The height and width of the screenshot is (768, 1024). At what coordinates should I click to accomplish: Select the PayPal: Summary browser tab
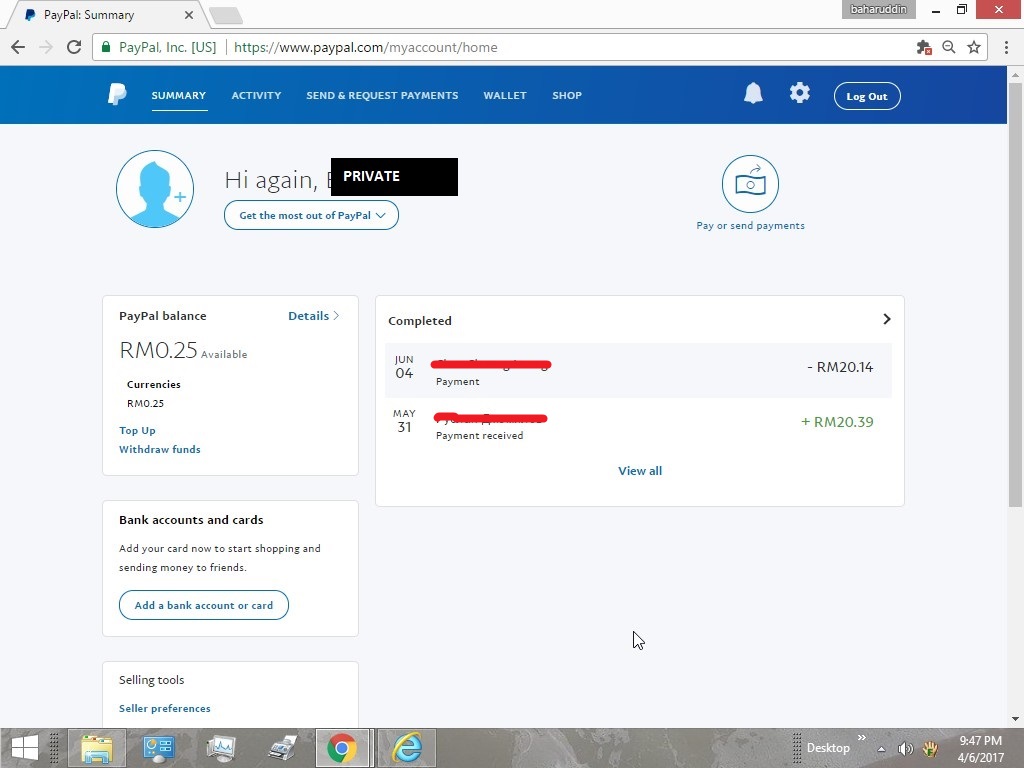click(x=108, y=14)
